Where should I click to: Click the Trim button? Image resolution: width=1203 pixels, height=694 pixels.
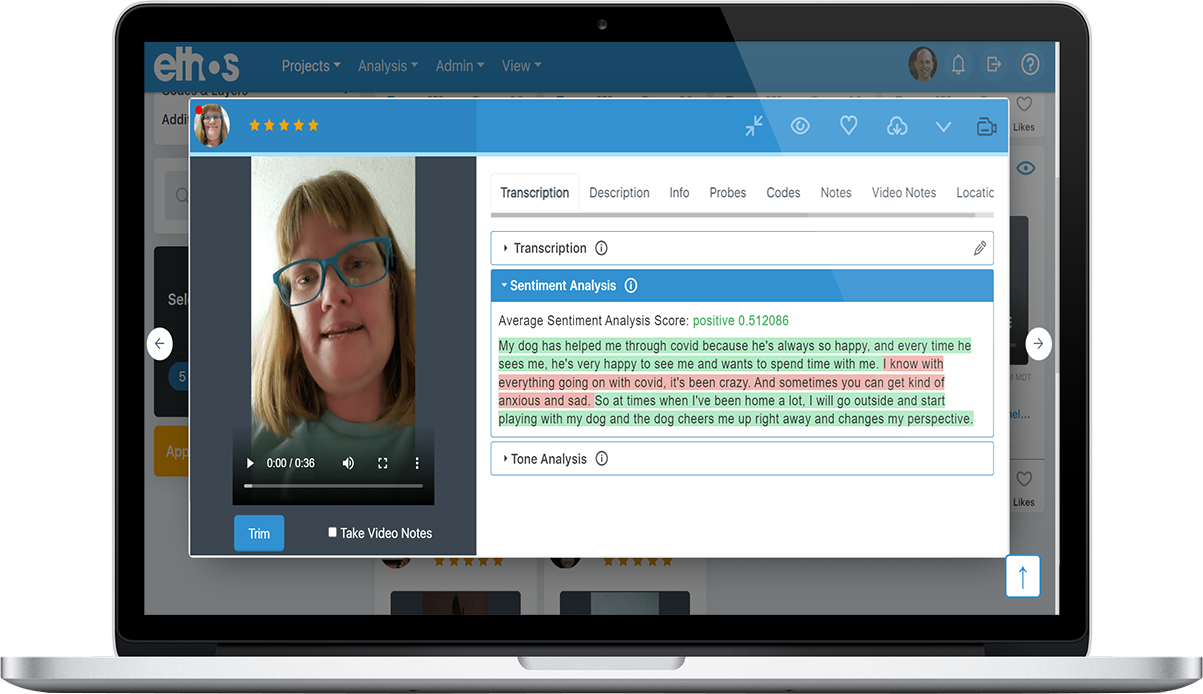[x=258, y=532]
